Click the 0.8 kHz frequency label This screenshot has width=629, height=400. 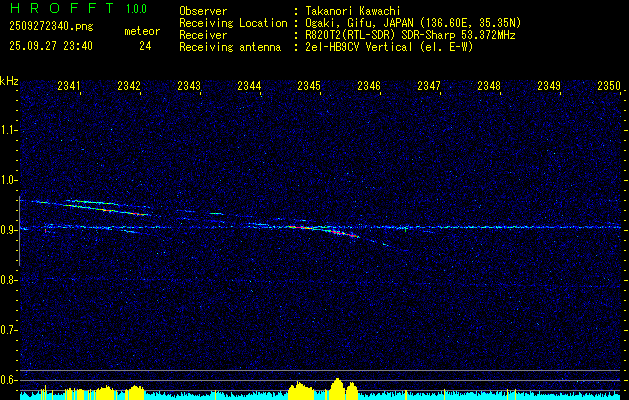[x=8, y=280]
